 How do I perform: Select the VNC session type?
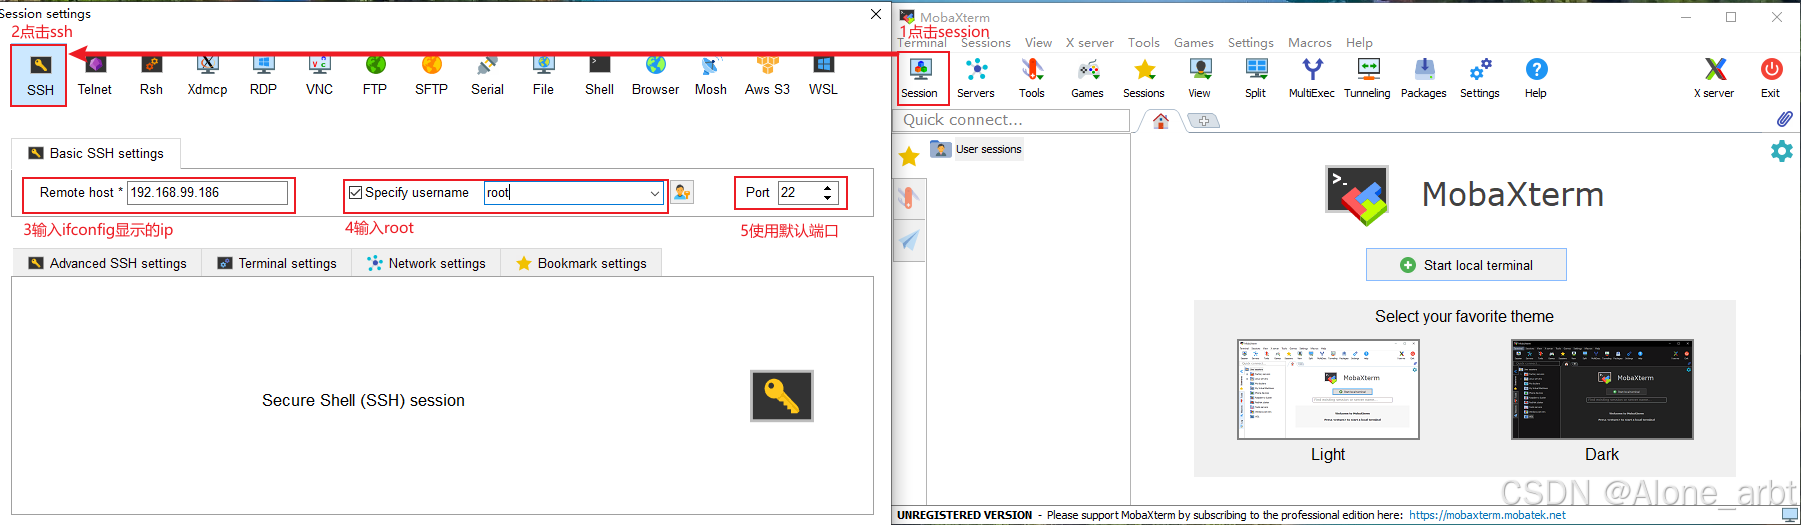319,77
